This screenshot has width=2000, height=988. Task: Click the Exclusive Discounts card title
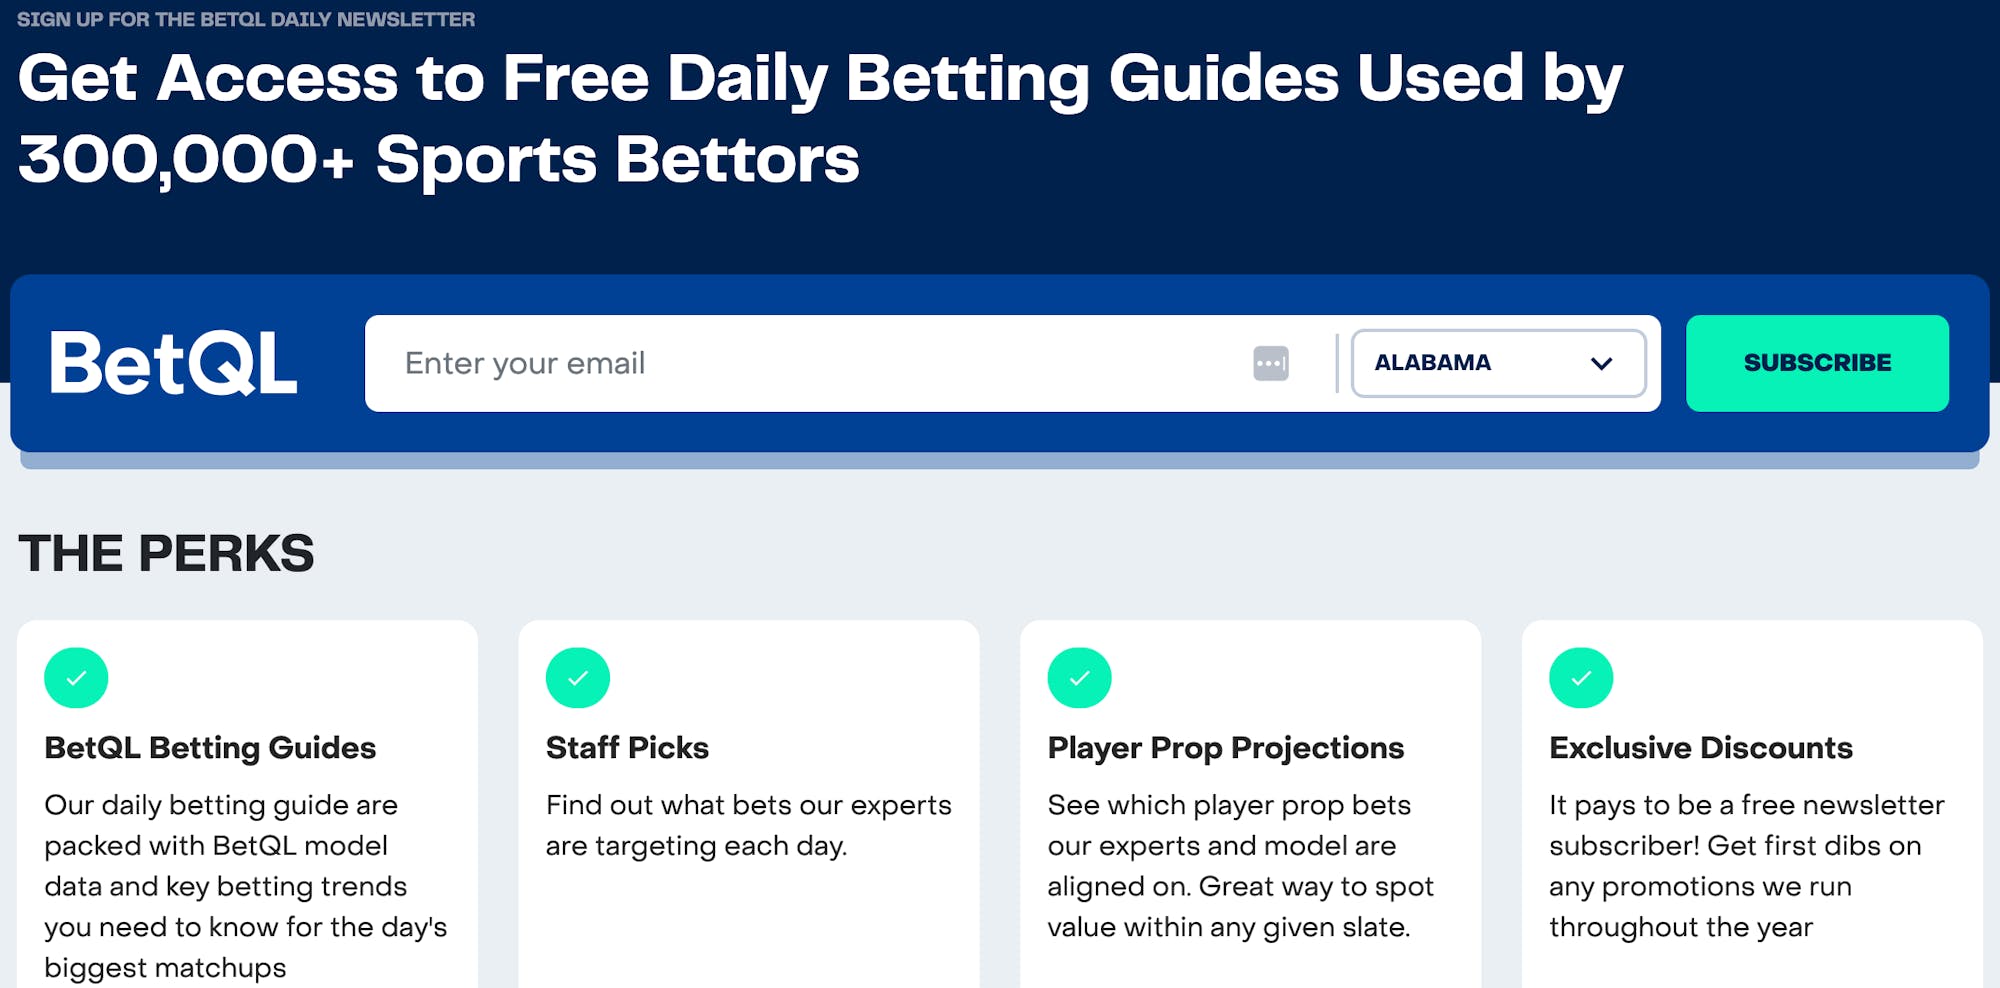coord(1700,748)
